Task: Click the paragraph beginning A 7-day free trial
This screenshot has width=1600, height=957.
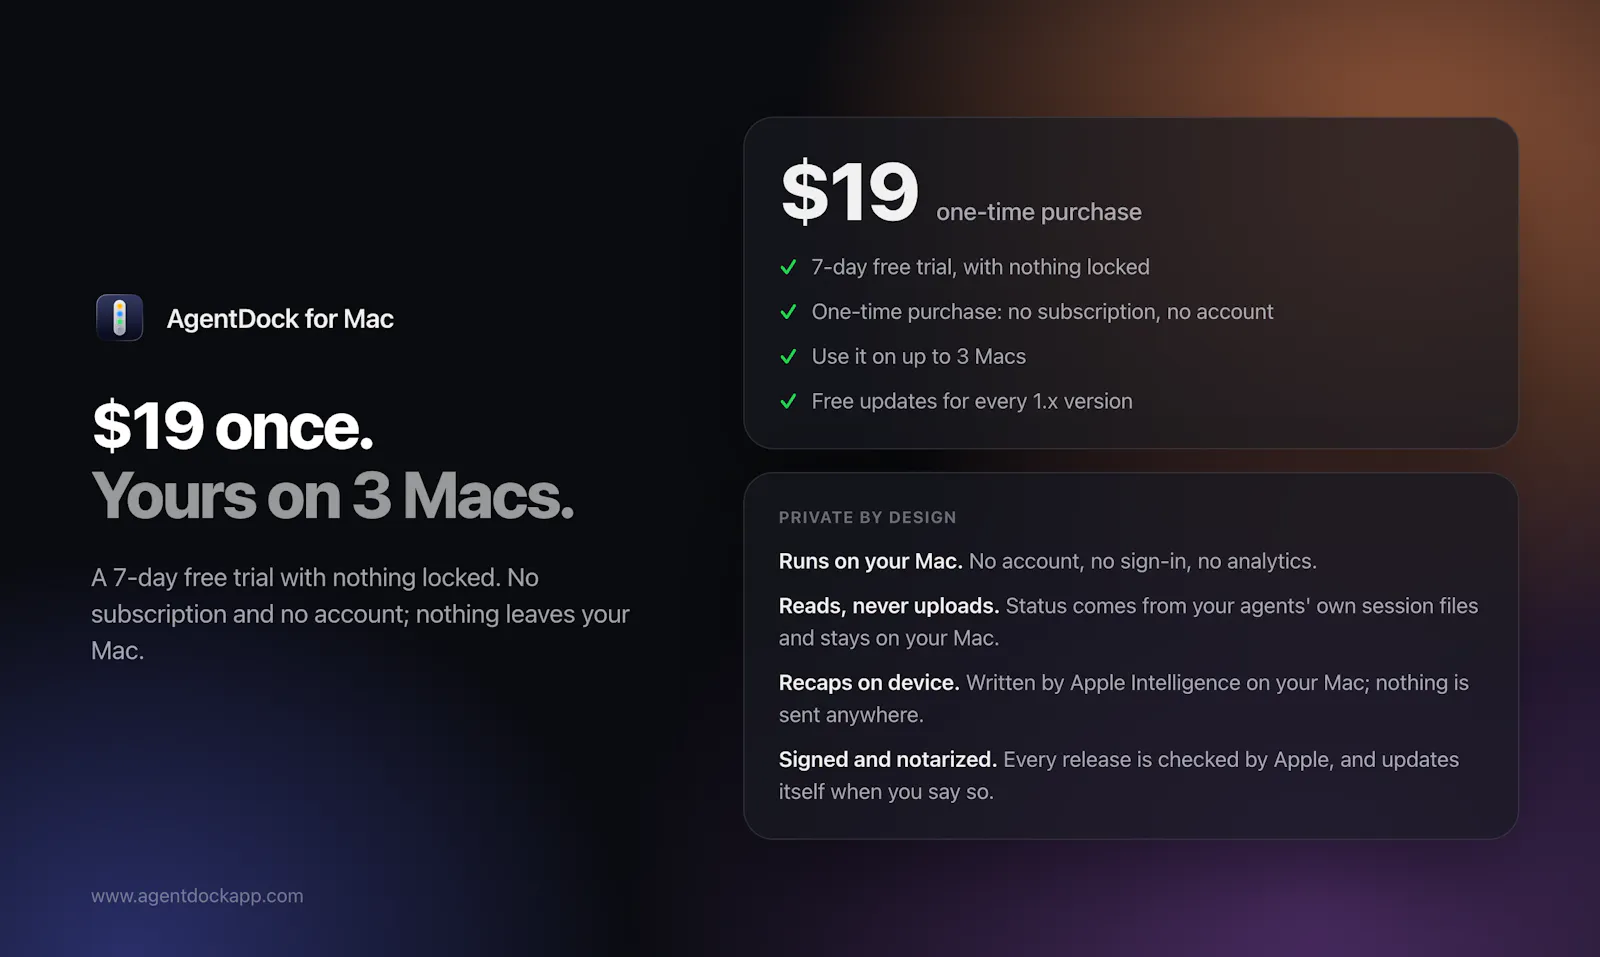Action: (360, 614)
